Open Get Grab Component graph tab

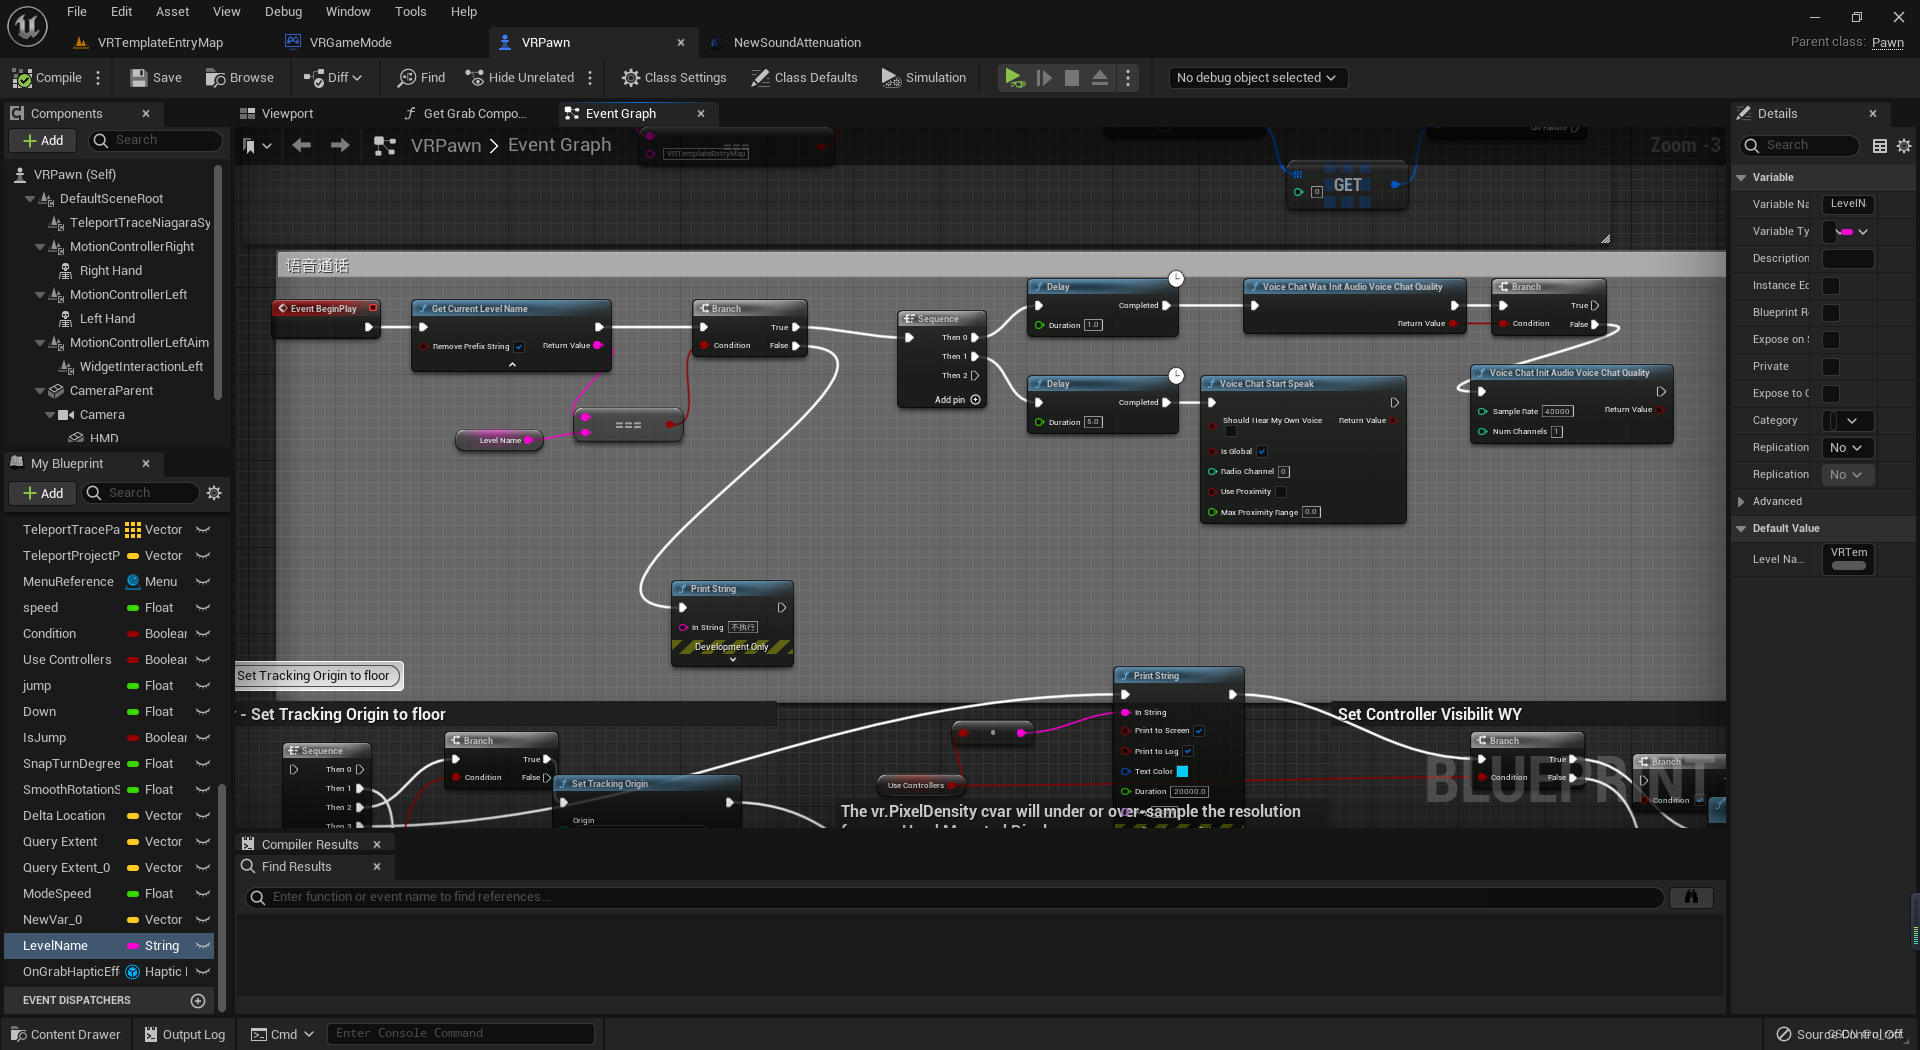[x=473, y=114]
